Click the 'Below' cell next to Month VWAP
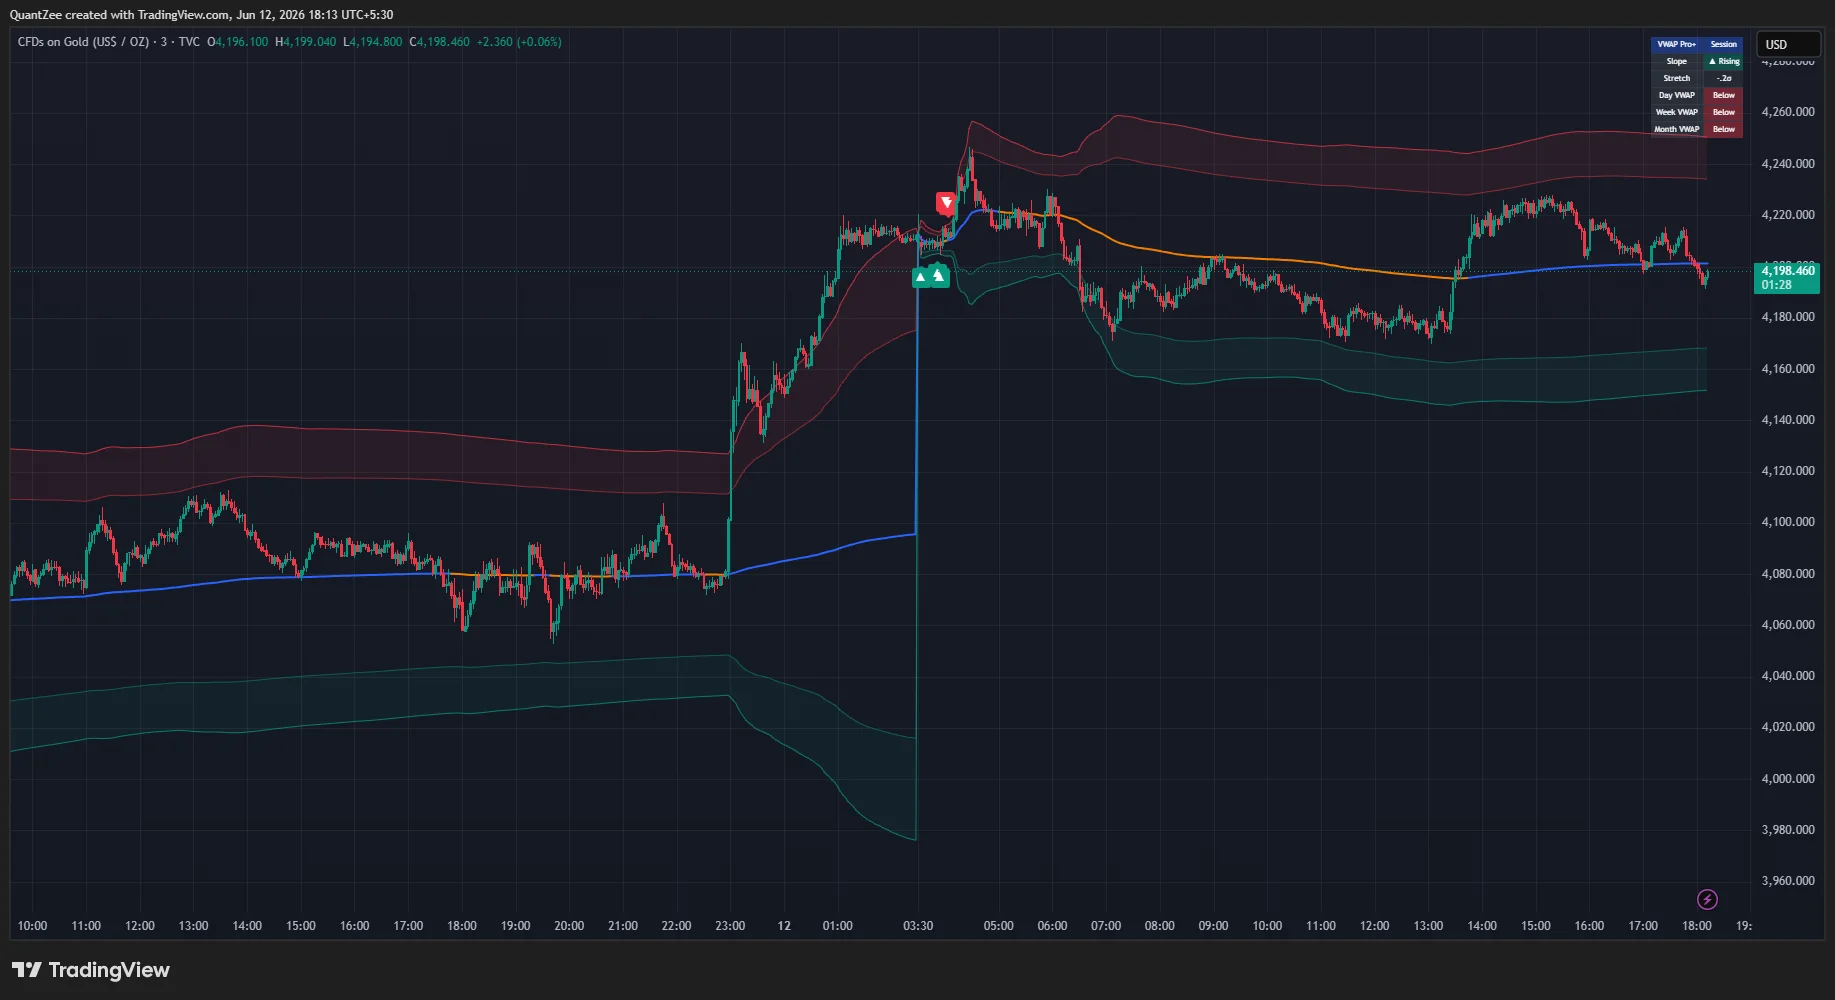 [1724, 129]
